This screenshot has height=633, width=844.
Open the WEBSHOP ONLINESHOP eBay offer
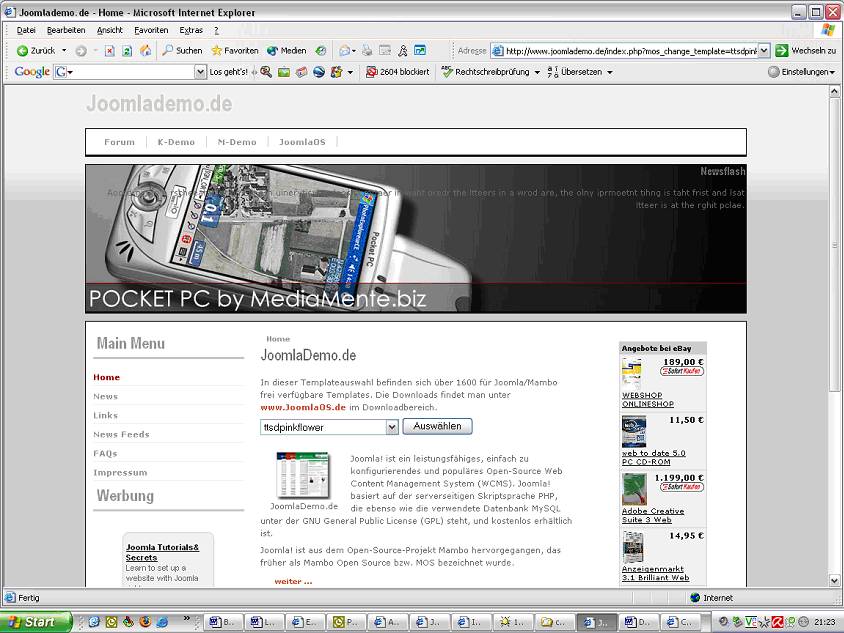(x=648, y=399)
